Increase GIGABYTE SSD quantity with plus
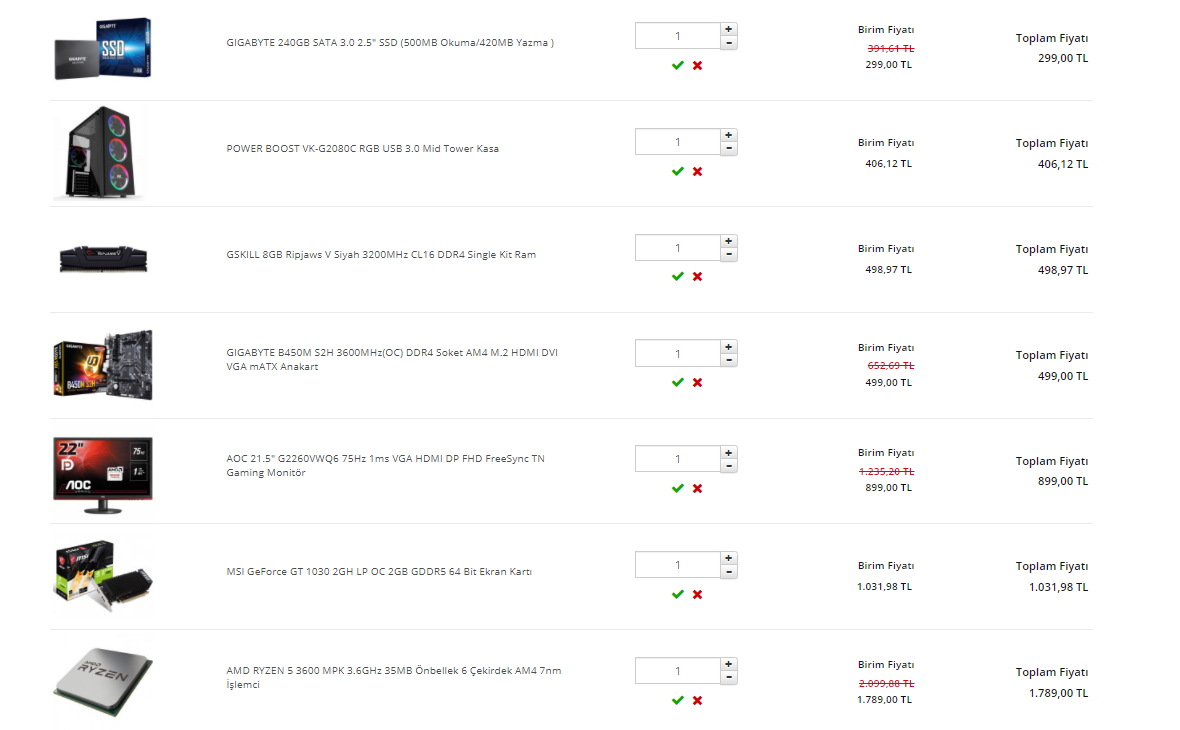Screen dimensions: 1180x730 coord(728,29)
